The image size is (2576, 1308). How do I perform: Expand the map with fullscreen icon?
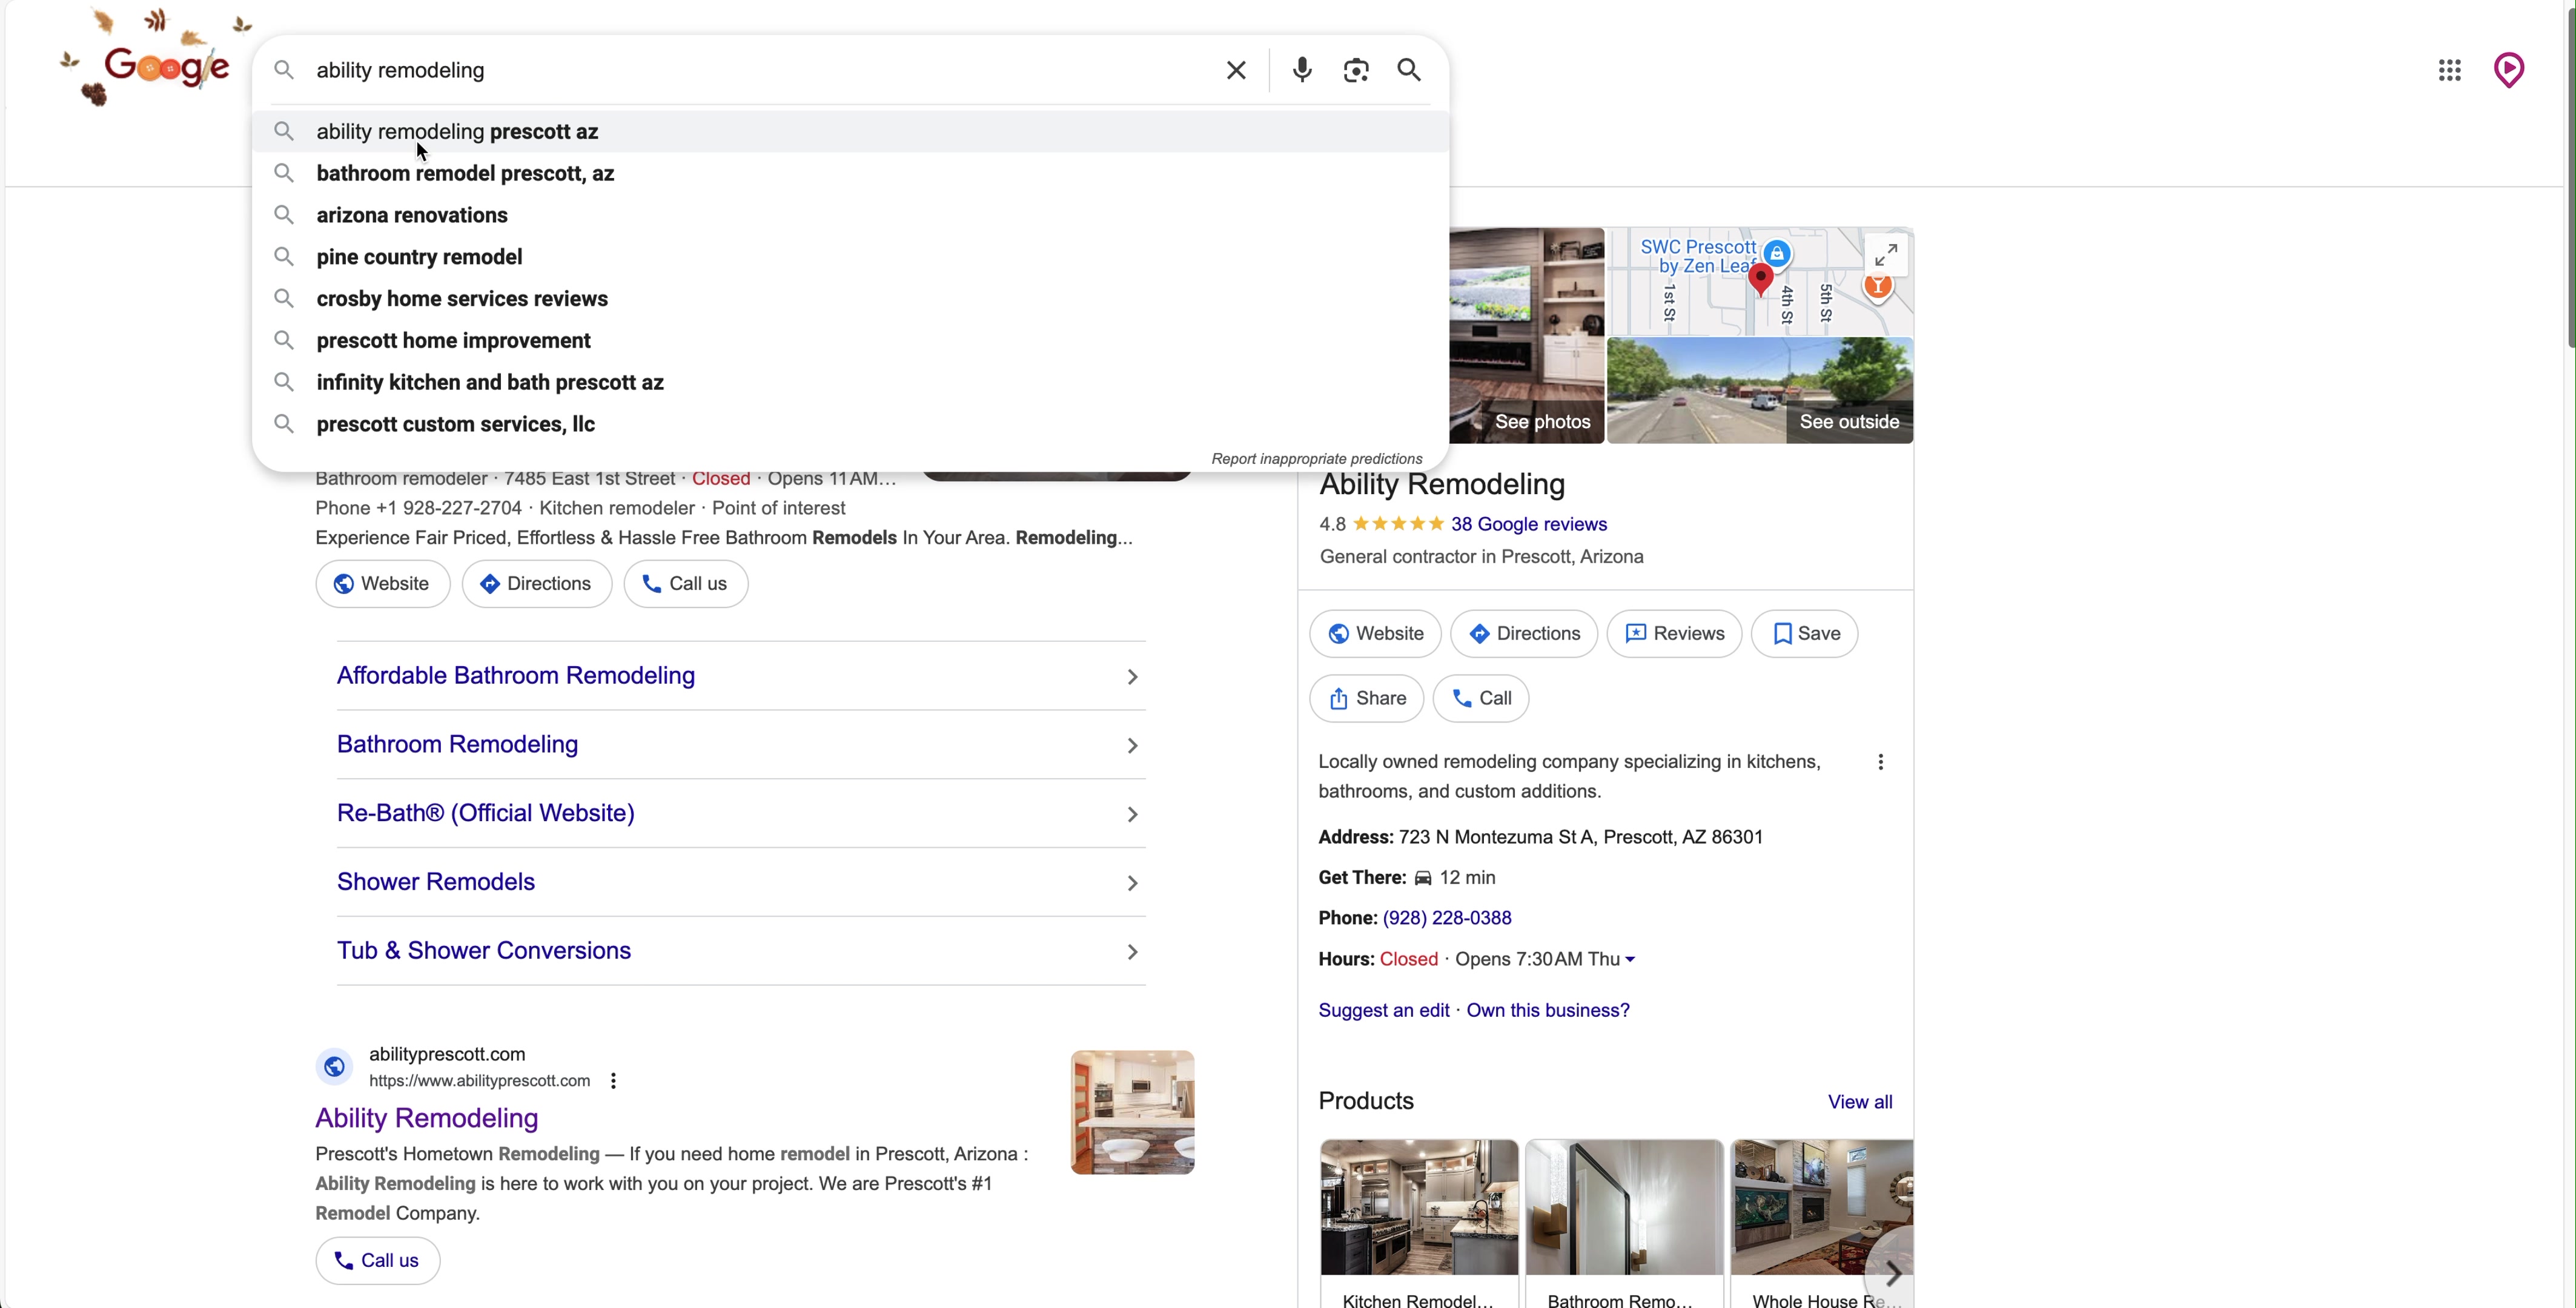click(x=1885, y=256)
